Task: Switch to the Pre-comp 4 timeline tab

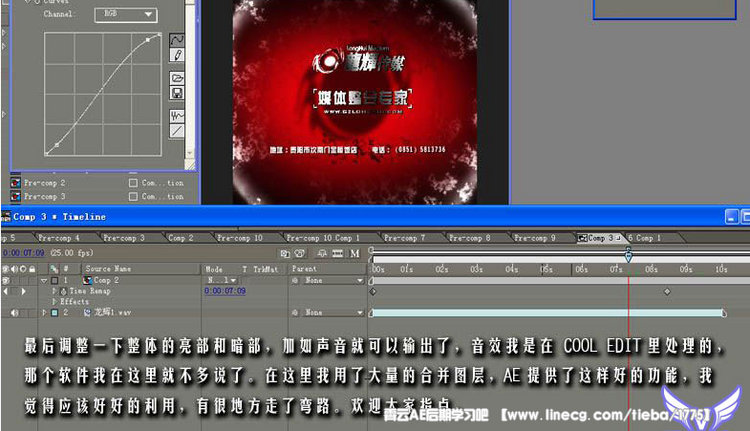Action: 59,238
